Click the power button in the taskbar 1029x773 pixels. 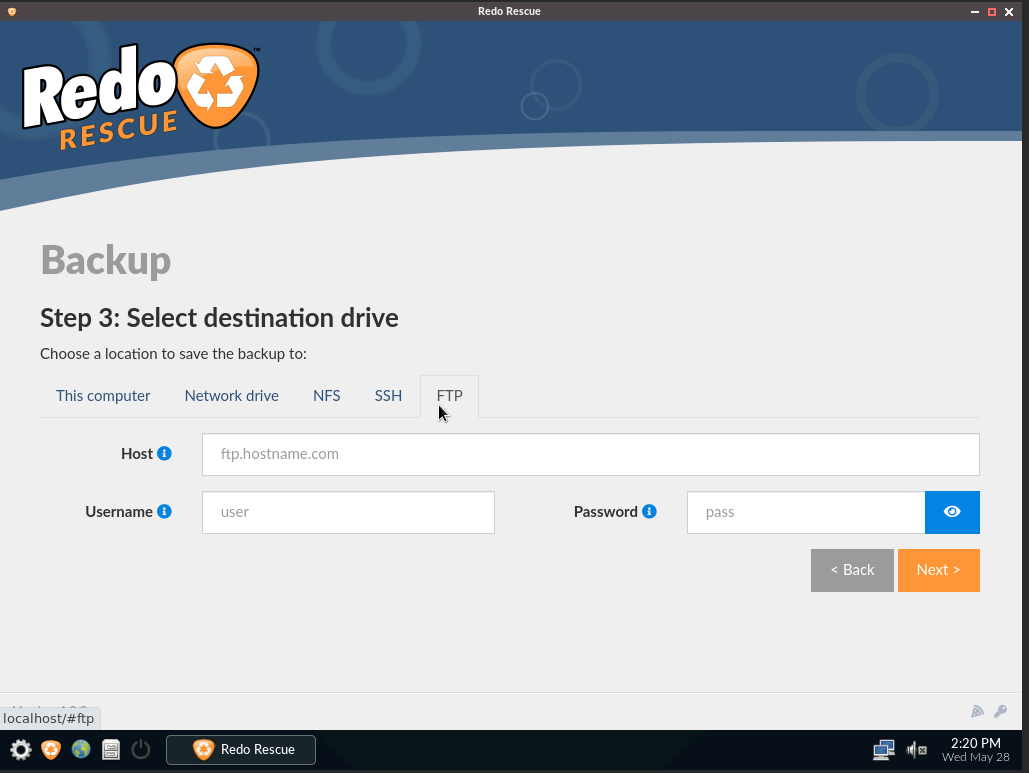coord(141,749)
